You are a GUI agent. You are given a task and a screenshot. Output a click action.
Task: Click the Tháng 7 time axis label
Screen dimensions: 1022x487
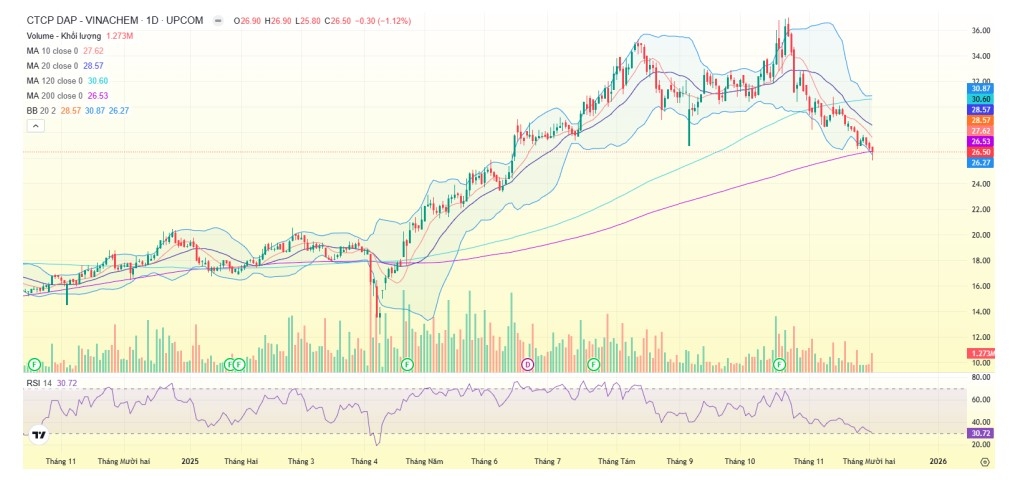click(x=547, y=462)
